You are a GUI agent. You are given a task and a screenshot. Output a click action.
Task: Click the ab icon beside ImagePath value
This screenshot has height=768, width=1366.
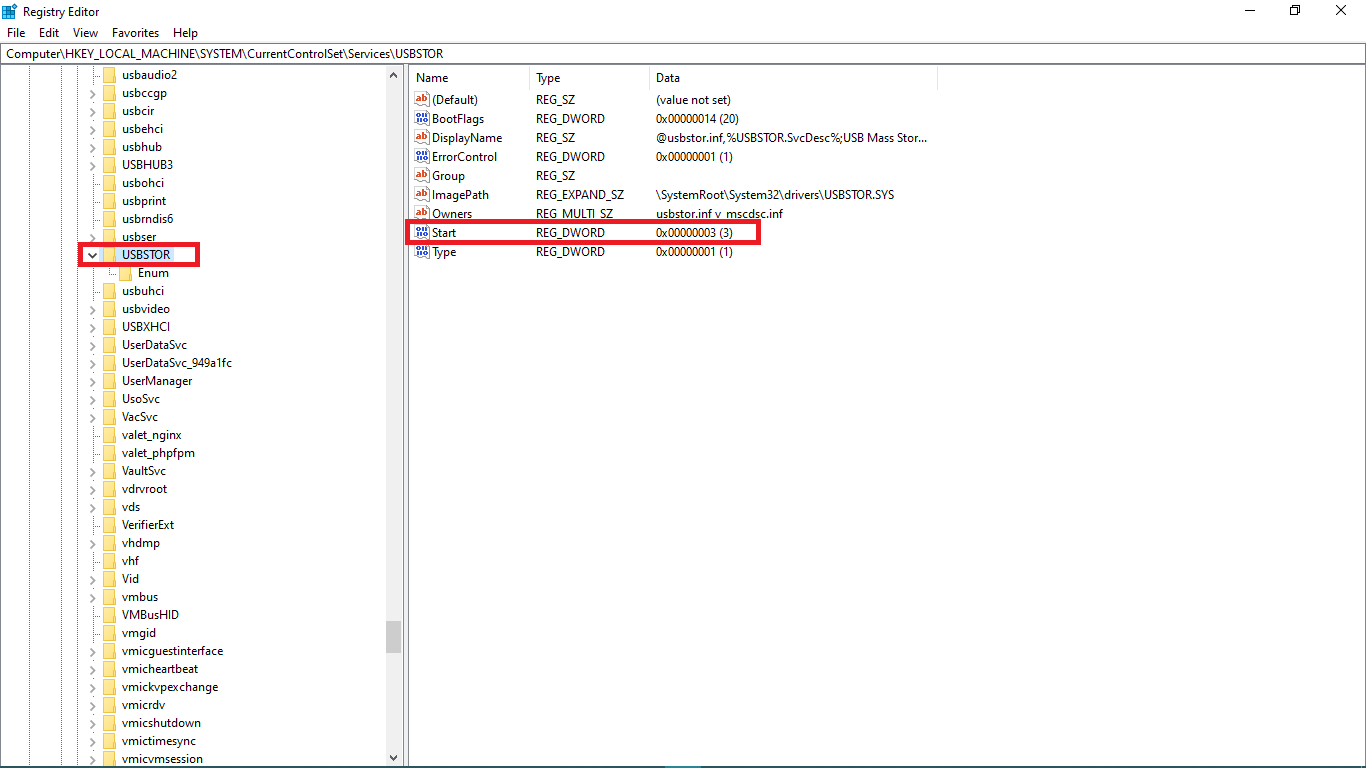tap(421, 194)
